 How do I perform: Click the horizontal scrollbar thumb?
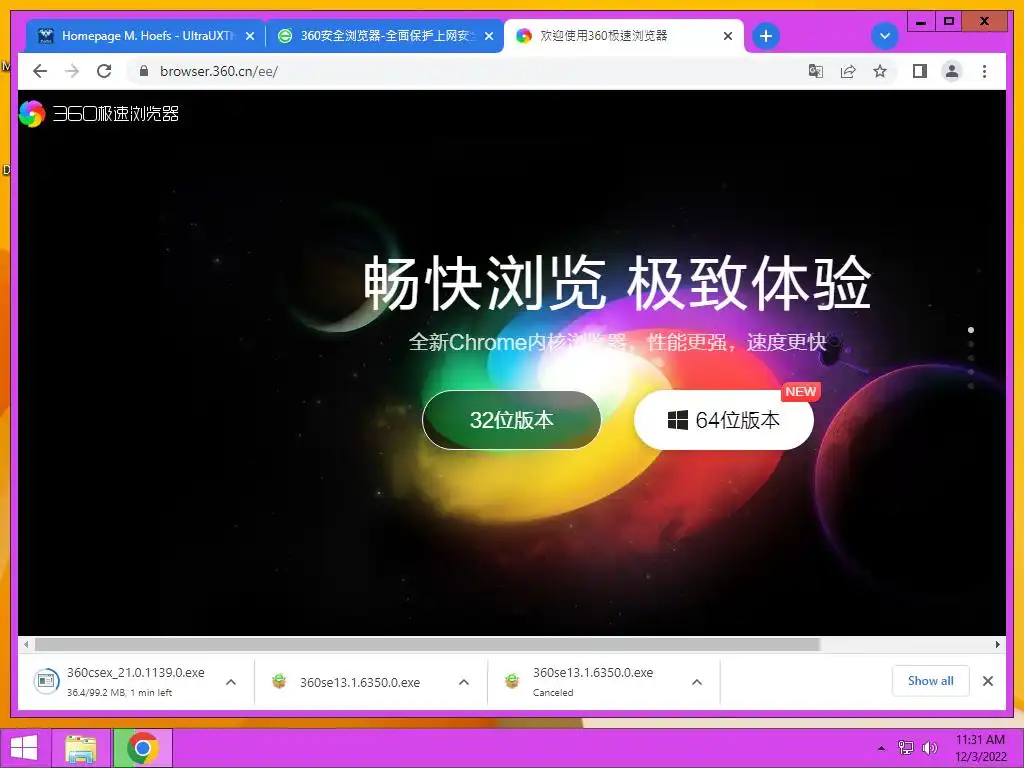click(427, 645)
